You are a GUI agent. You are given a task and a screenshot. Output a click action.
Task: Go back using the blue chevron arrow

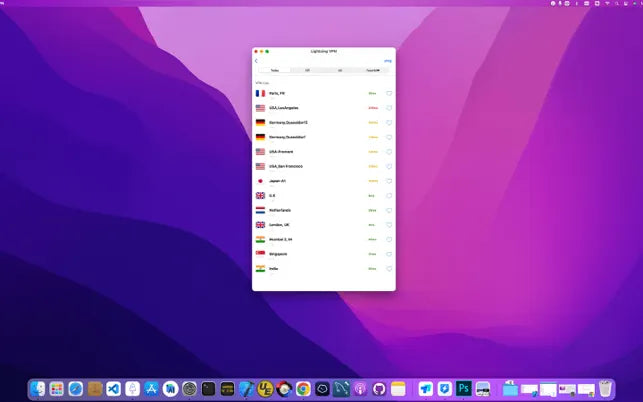tap(256, 61)
